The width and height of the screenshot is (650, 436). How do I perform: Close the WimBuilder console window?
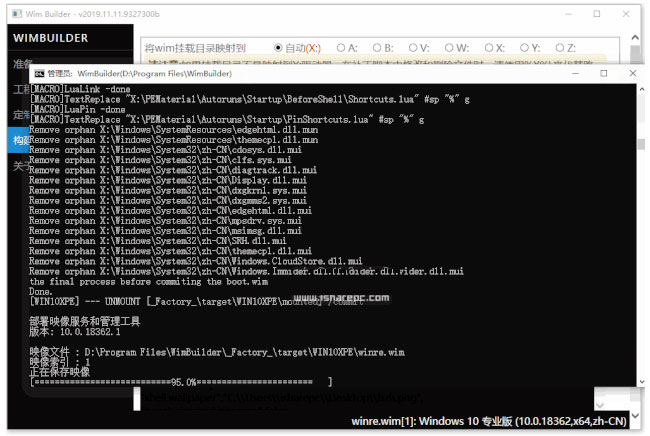pos(633,73)
